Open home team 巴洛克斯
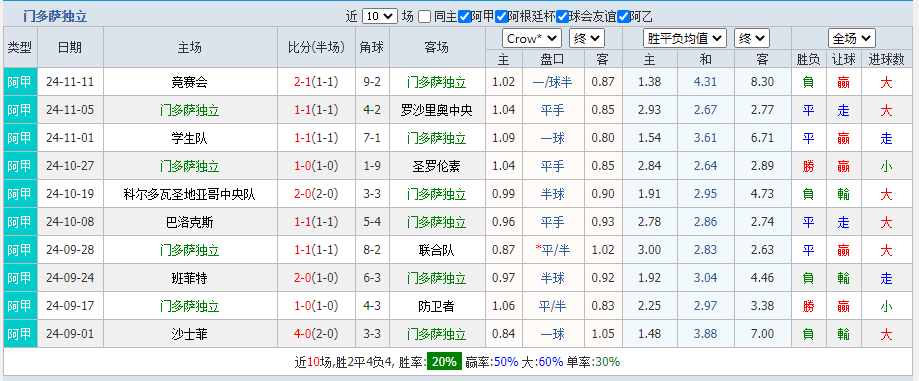Screen dimensions: 919x381 (x=190, y=222)
